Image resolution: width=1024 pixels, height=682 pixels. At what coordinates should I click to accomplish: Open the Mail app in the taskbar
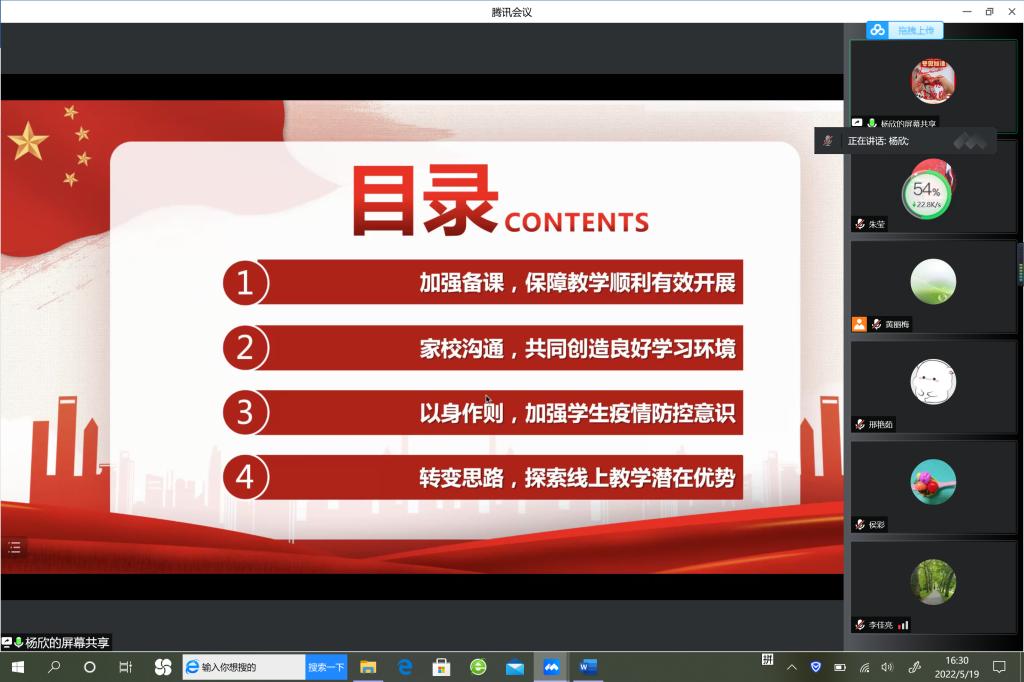515,667
